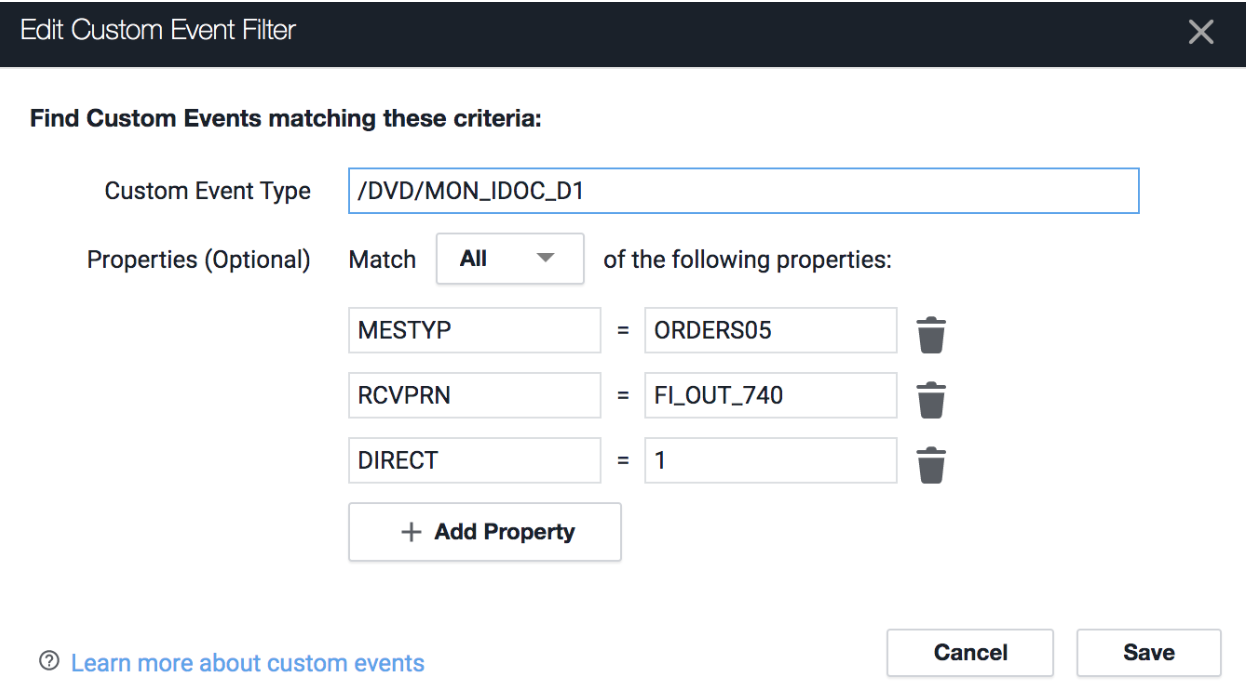Screen dimensions: 1250x694
Task: Select the DIRECT property name field
Action: point(474,461)
